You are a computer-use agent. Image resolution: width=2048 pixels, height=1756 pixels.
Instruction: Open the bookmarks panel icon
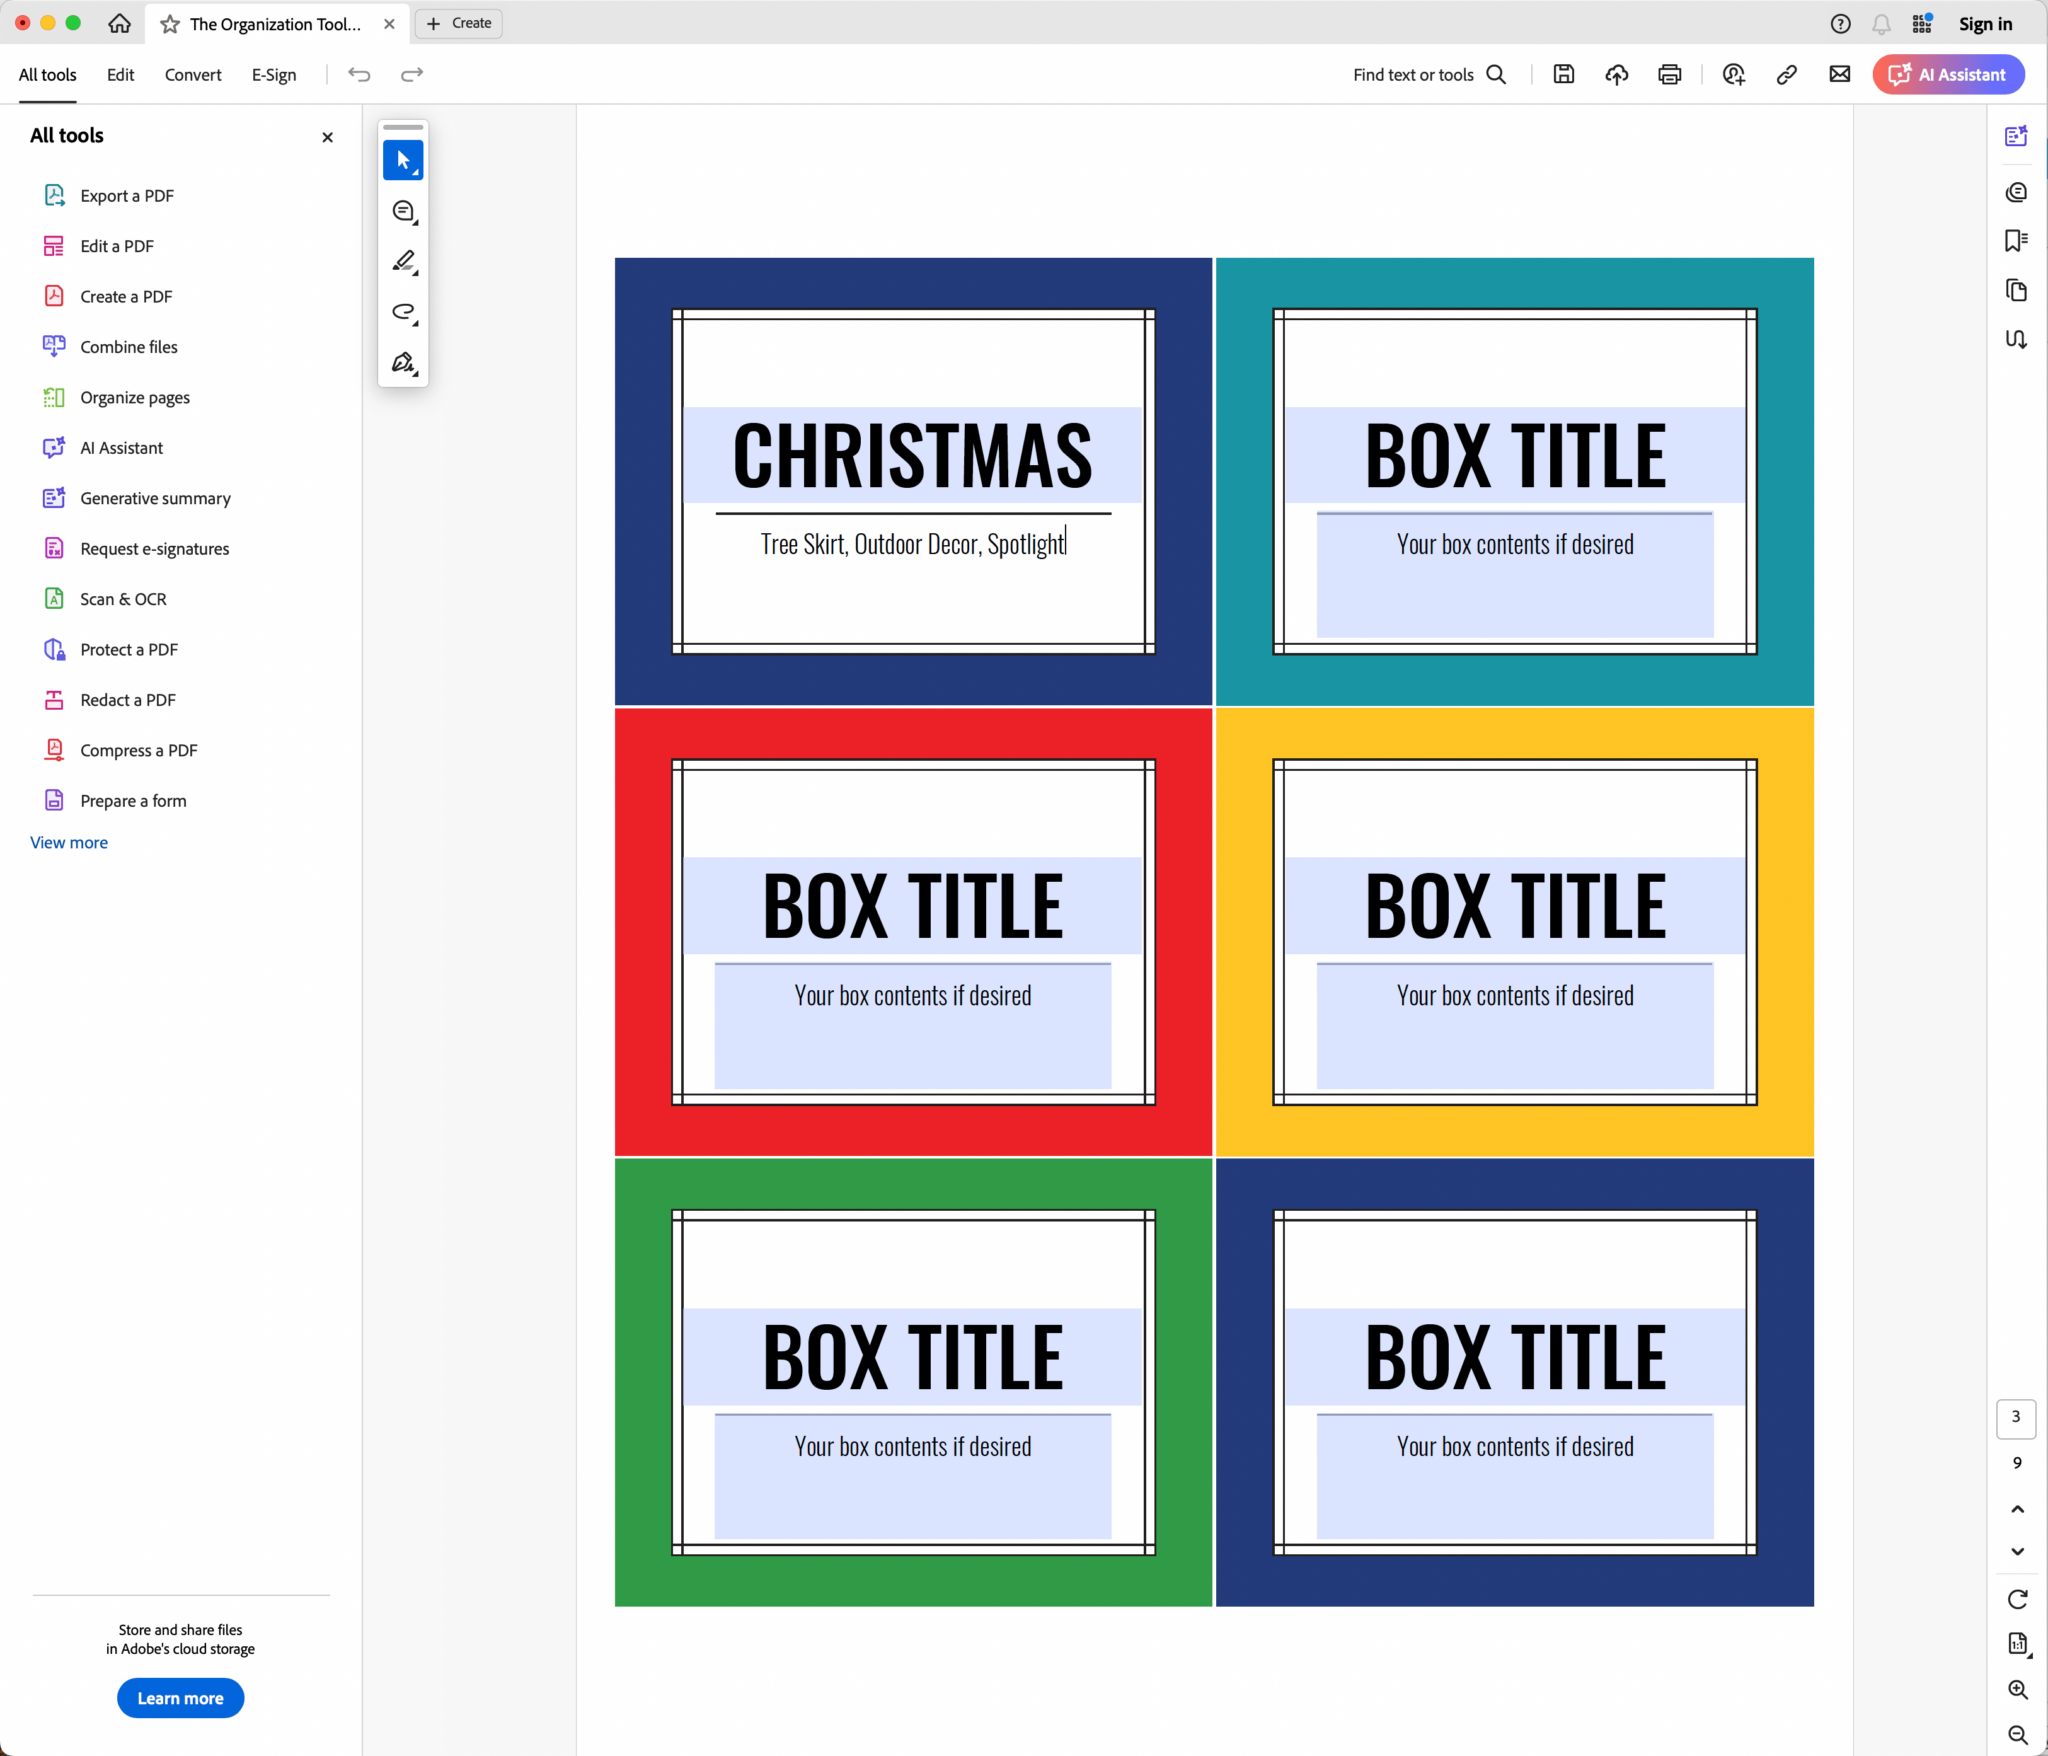[x=2016, y=240]
